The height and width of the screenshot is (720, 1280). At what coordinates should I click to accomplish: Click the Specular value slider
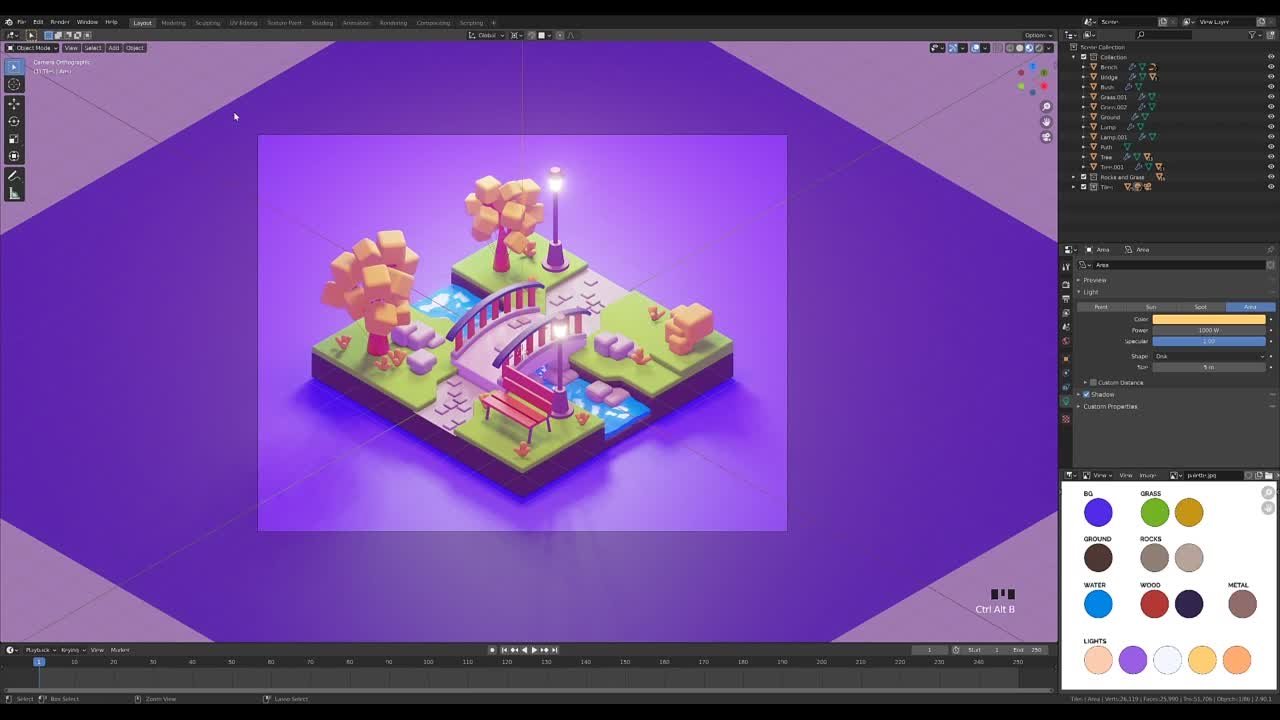tap(1209, 341)
